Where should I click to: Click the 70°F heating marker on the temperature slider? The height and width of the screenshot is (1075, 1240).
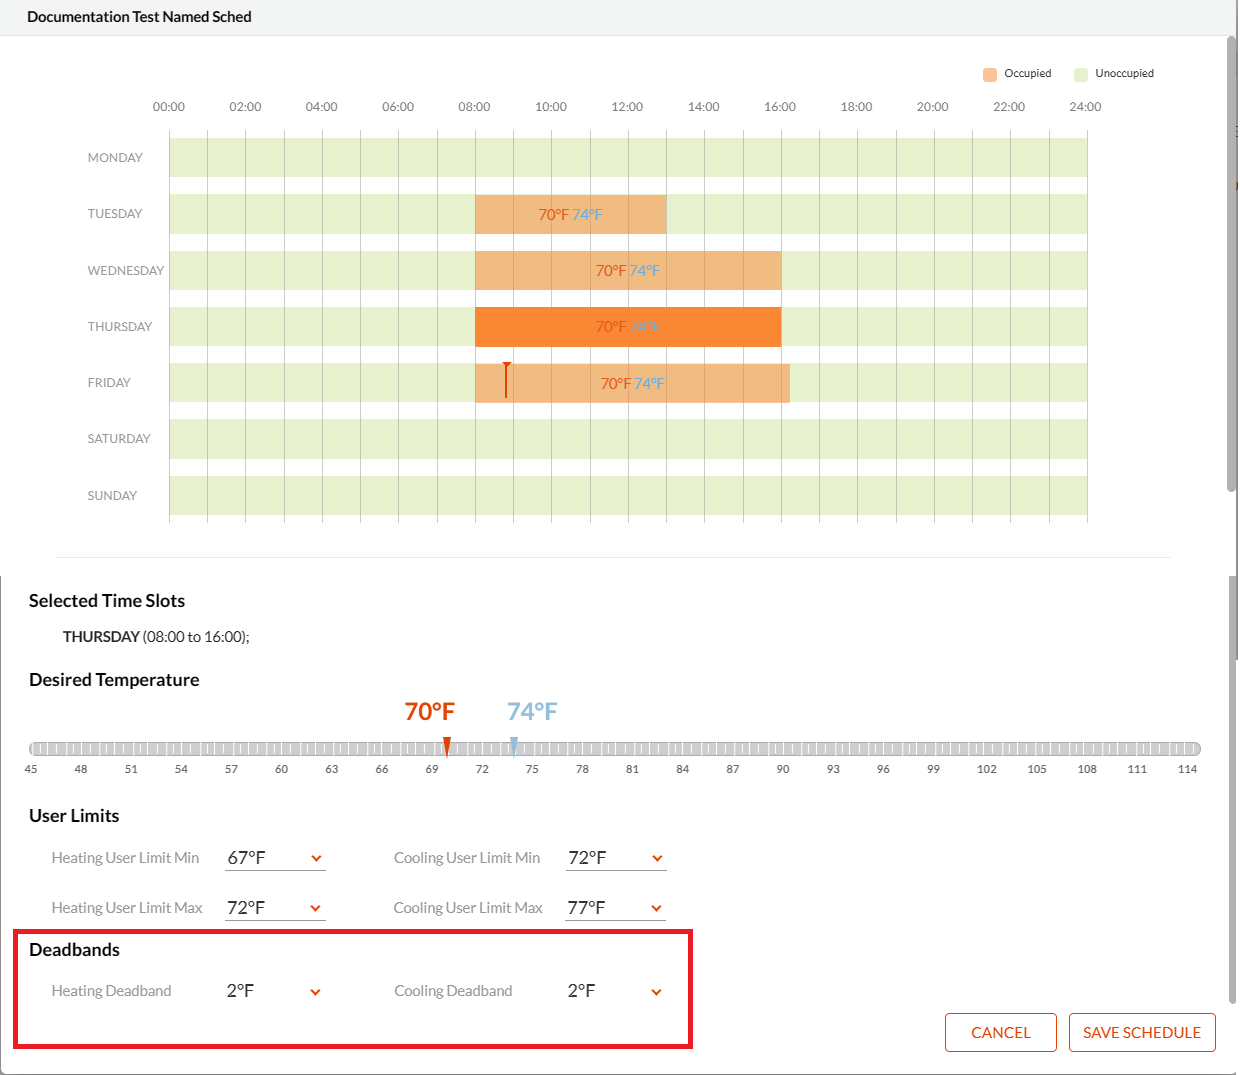(446, 745)
